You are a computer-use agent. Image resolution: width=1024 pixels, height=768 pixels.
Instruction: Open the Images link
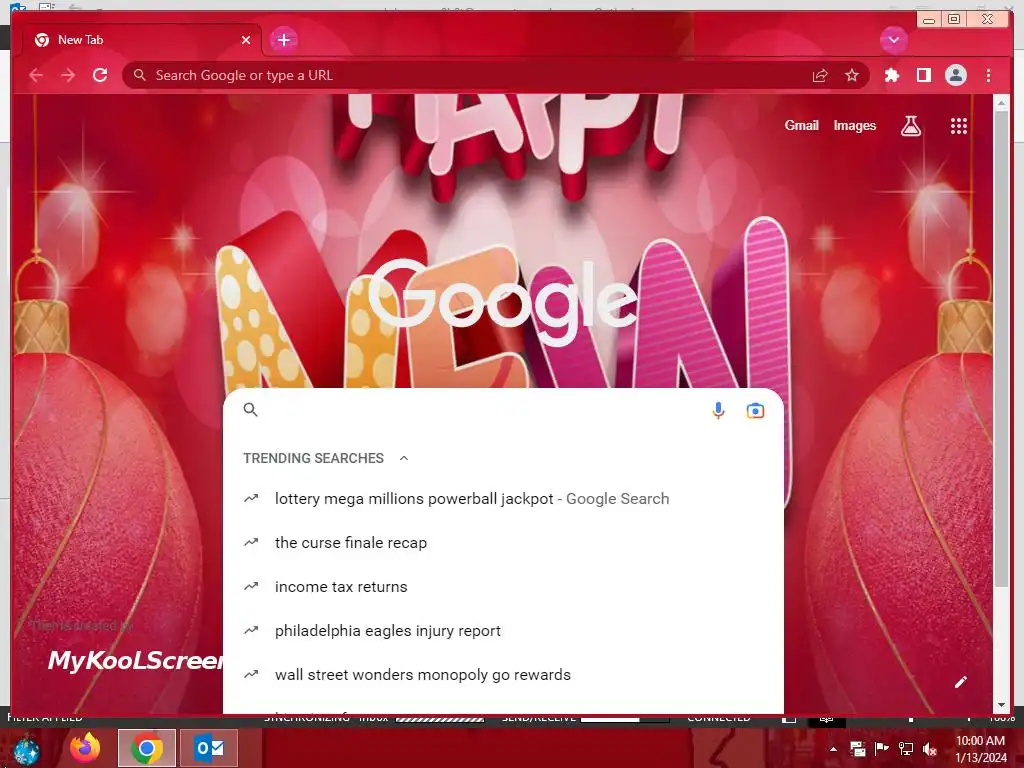pyautogui.click(x=854, y=125)
